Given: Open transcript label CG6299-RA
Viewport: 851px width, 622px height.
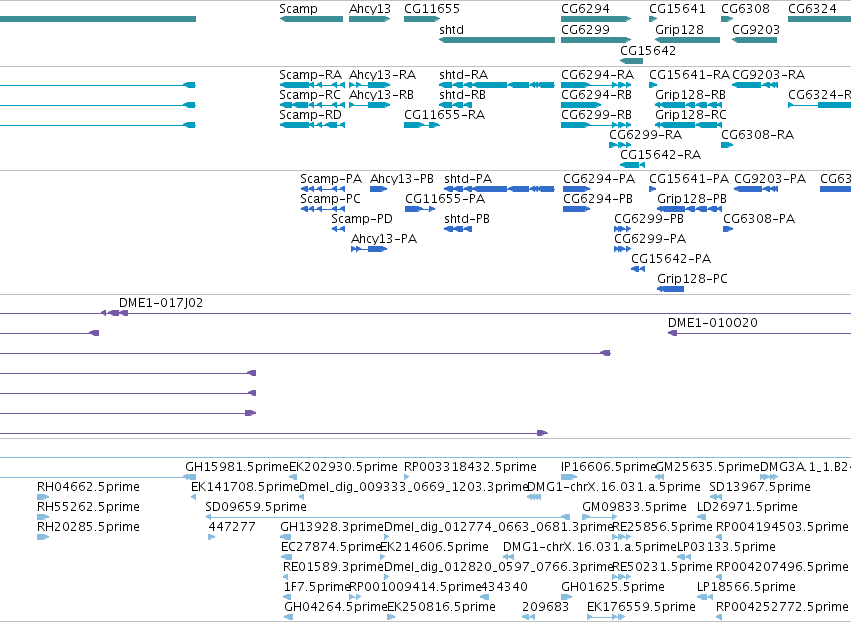Looking at the screenshot, I should point(645,135).
